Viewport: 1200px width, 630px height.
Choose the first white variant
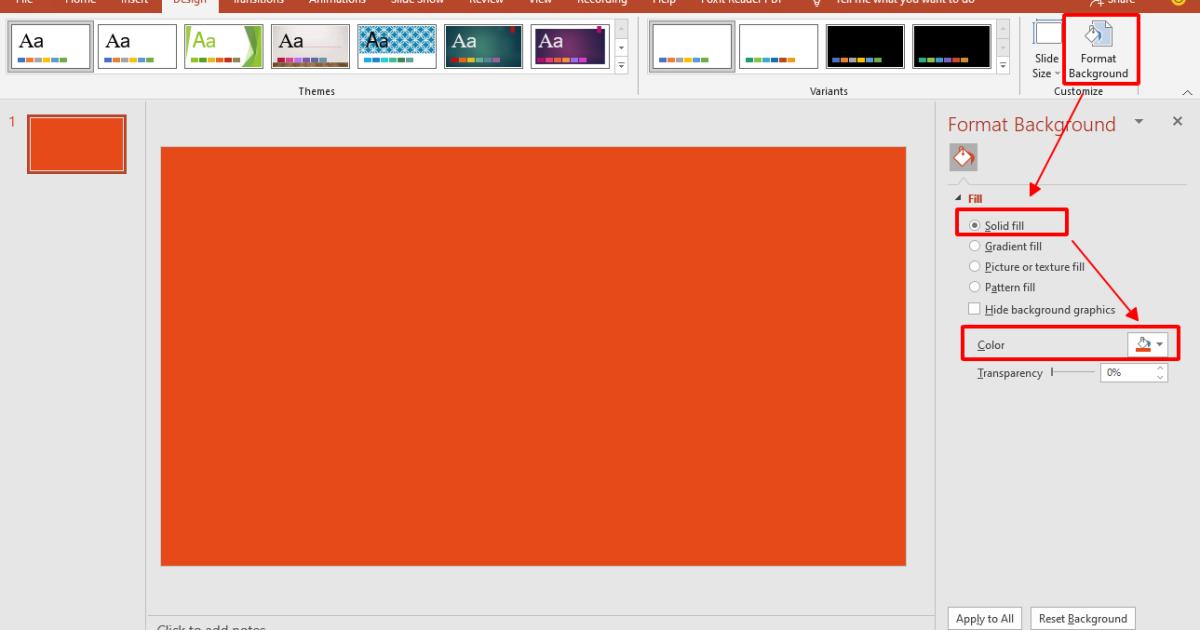[692, 46]
